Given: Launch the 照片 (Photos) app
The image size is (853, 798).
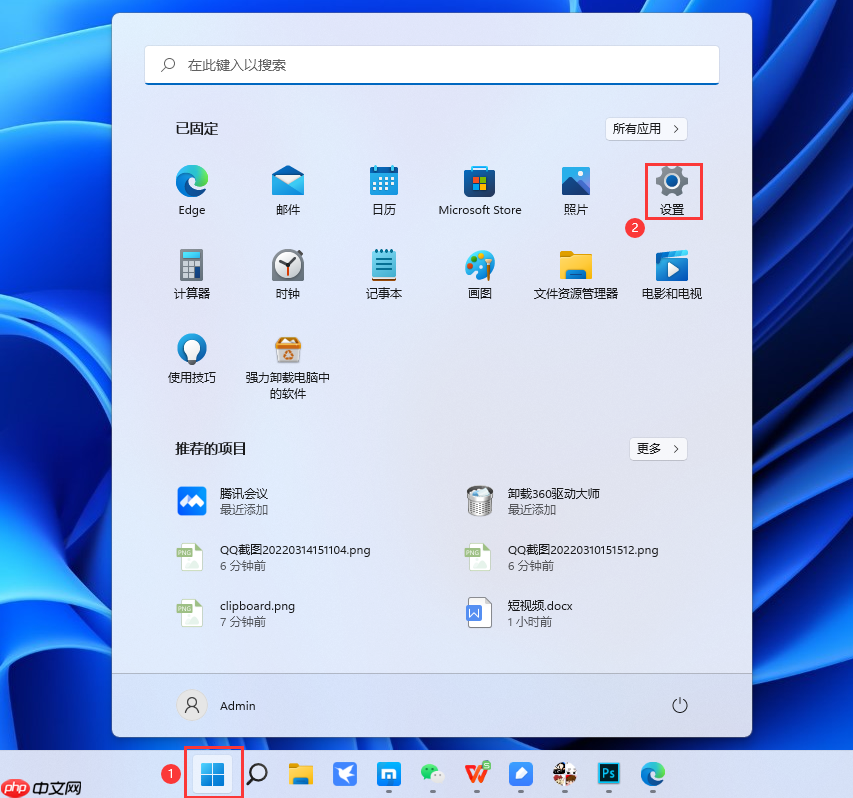Looking at the screenshot, I should pyautogui.click(x=575, y=183).
